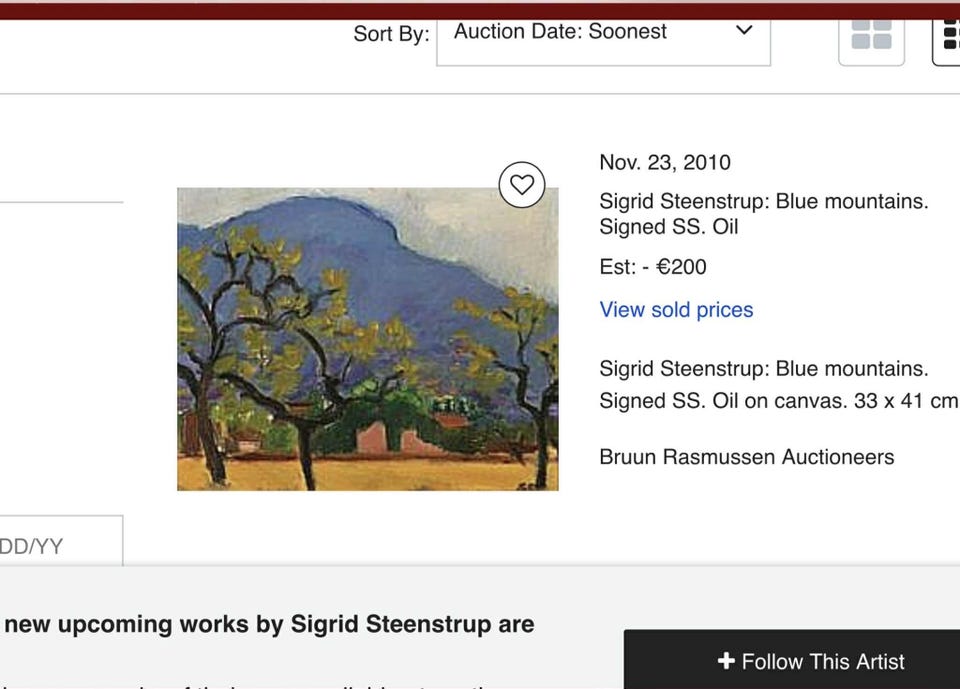
Task: Click the Sort By: label
Action: point(391,34)
